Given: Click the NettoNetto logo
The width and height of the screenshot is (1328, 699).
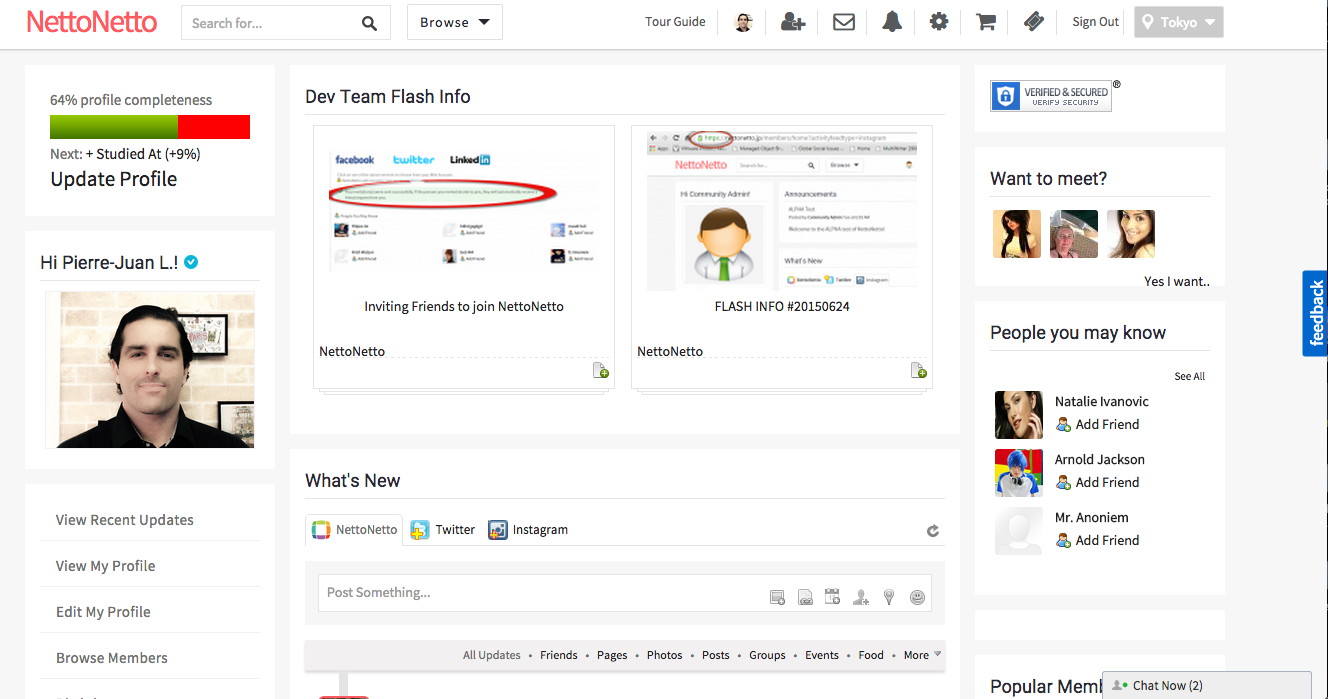Looking at the screenshot, I should (92, 22).
